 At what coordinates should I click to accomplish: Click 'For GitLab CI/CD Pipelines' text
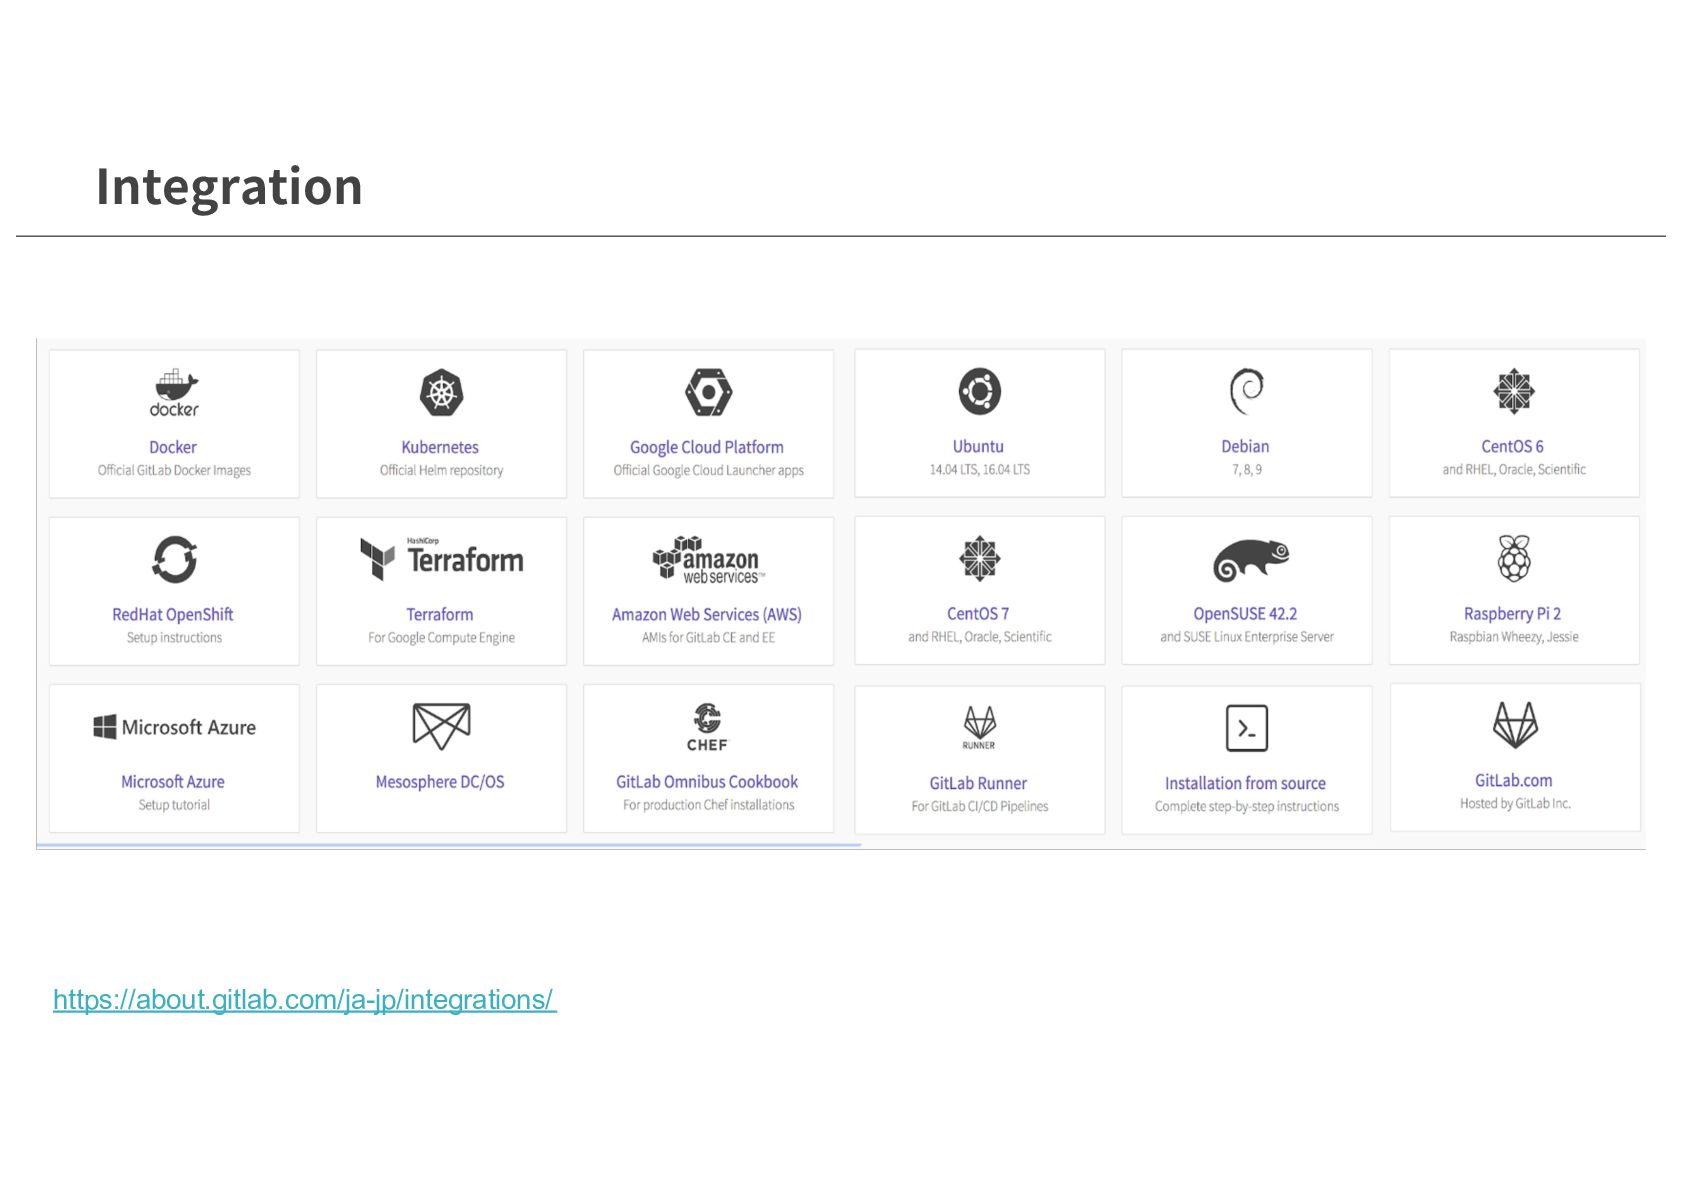(x=979, y=806)
